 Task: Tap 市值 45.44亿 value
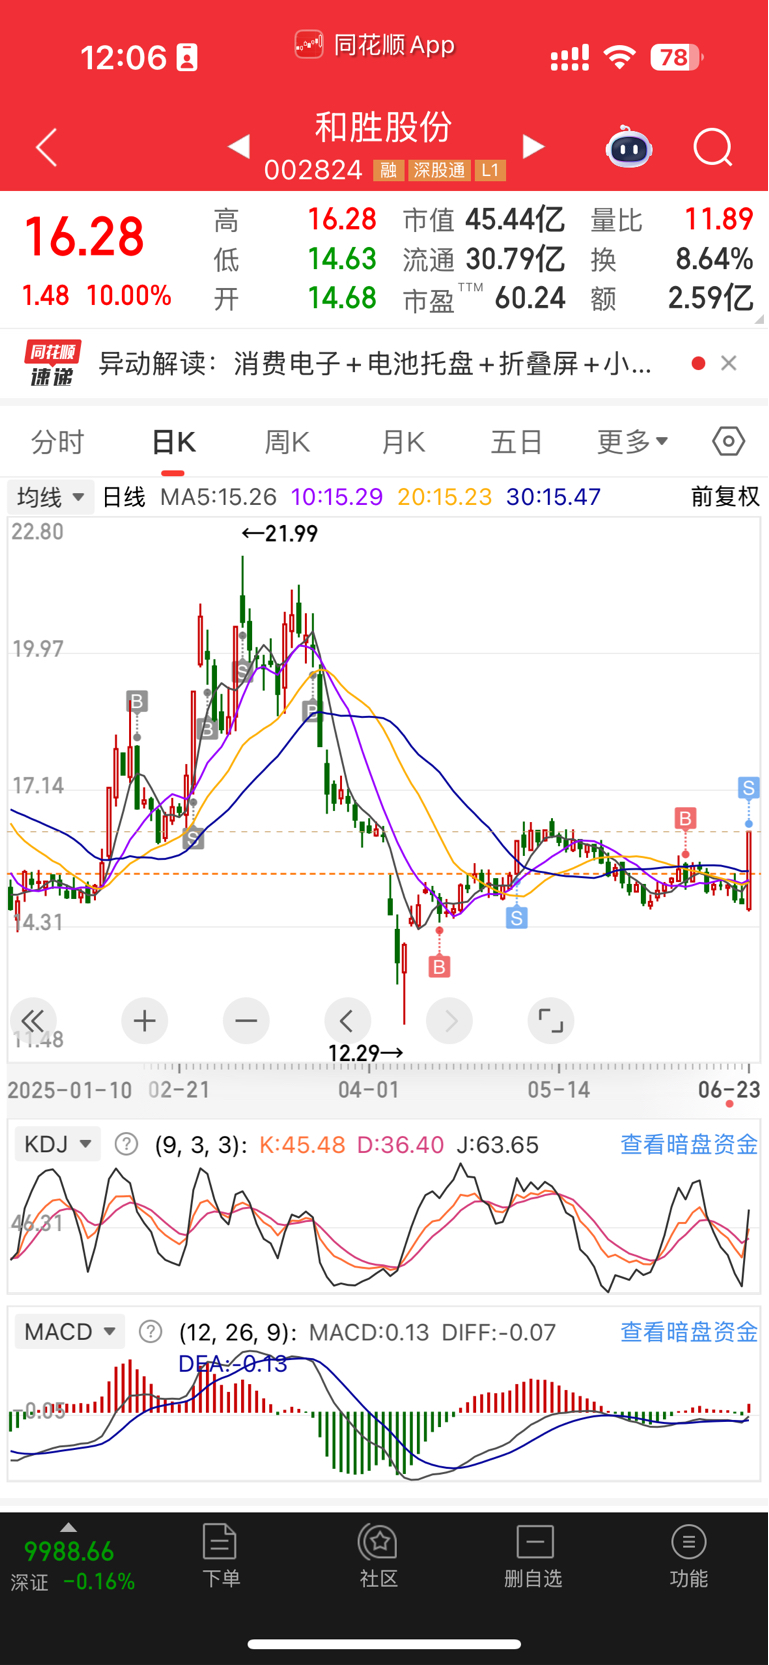click(516, 219)
